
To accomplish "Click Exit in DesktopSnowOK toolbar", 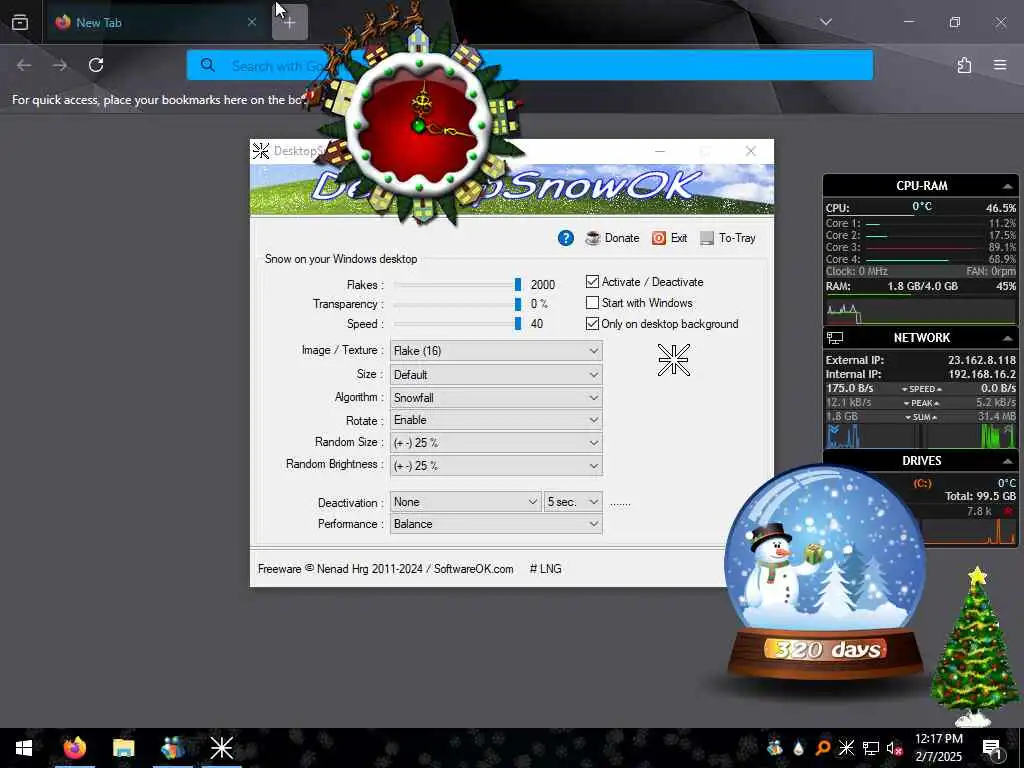I will [x=669, y=238].
